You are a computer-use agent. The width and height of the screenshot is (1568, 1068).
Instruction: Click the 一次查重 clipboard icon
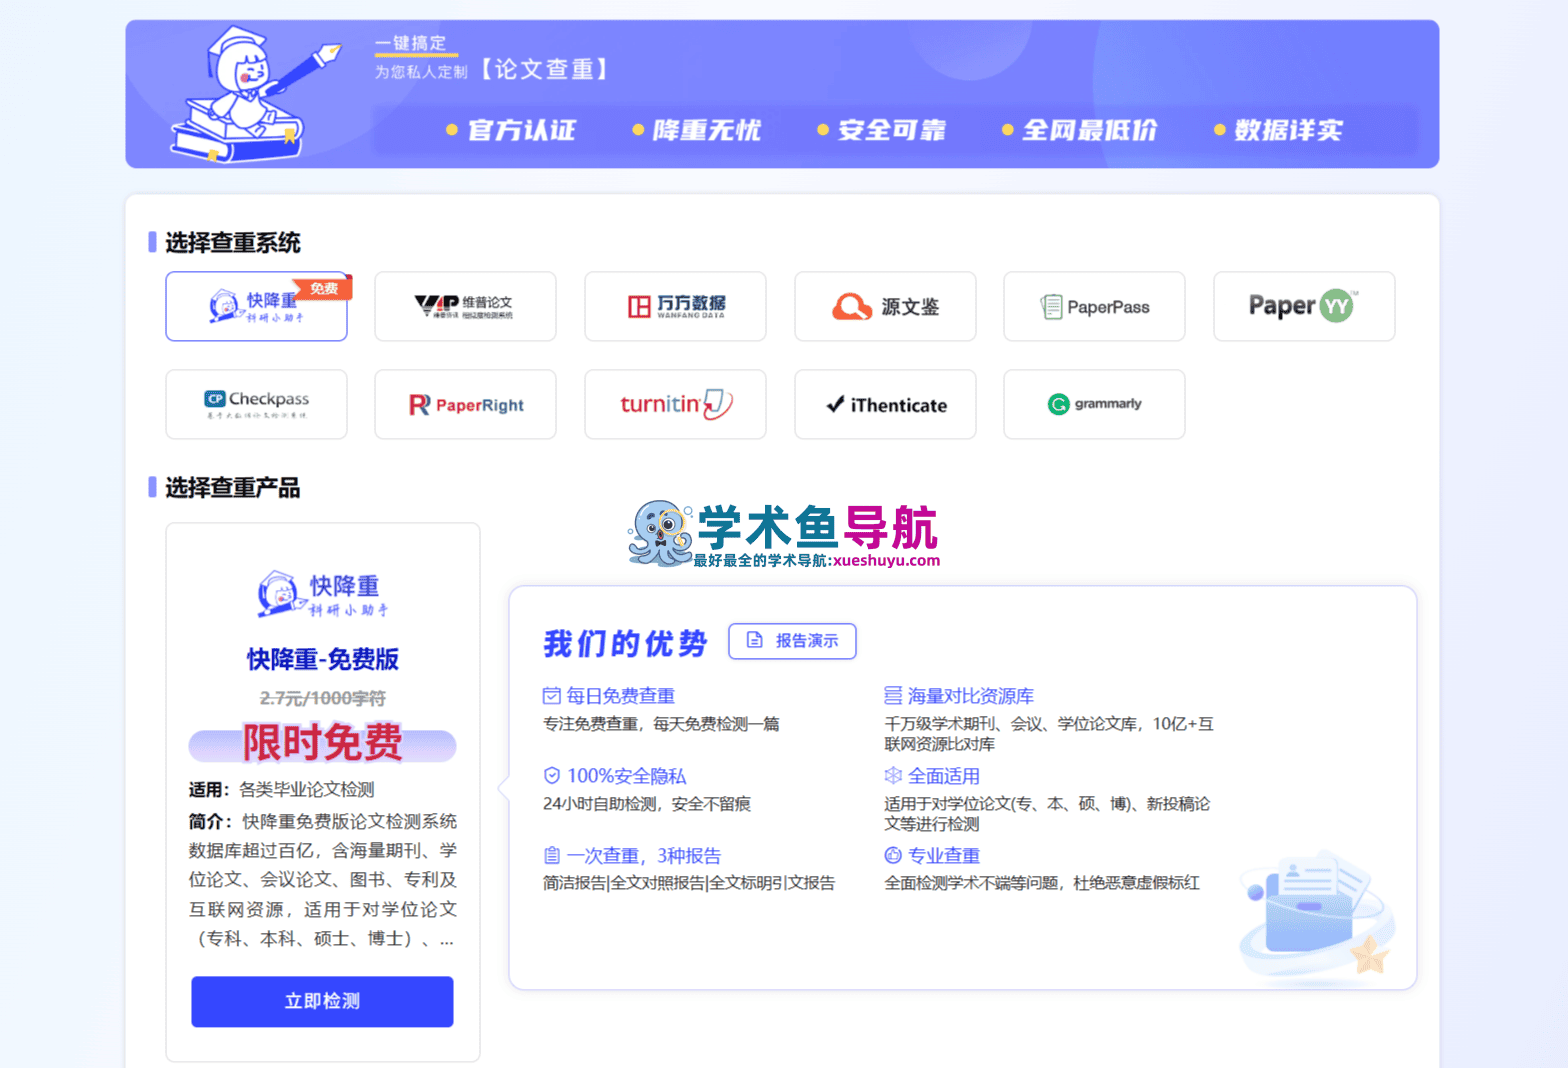[x=551, y=855]
